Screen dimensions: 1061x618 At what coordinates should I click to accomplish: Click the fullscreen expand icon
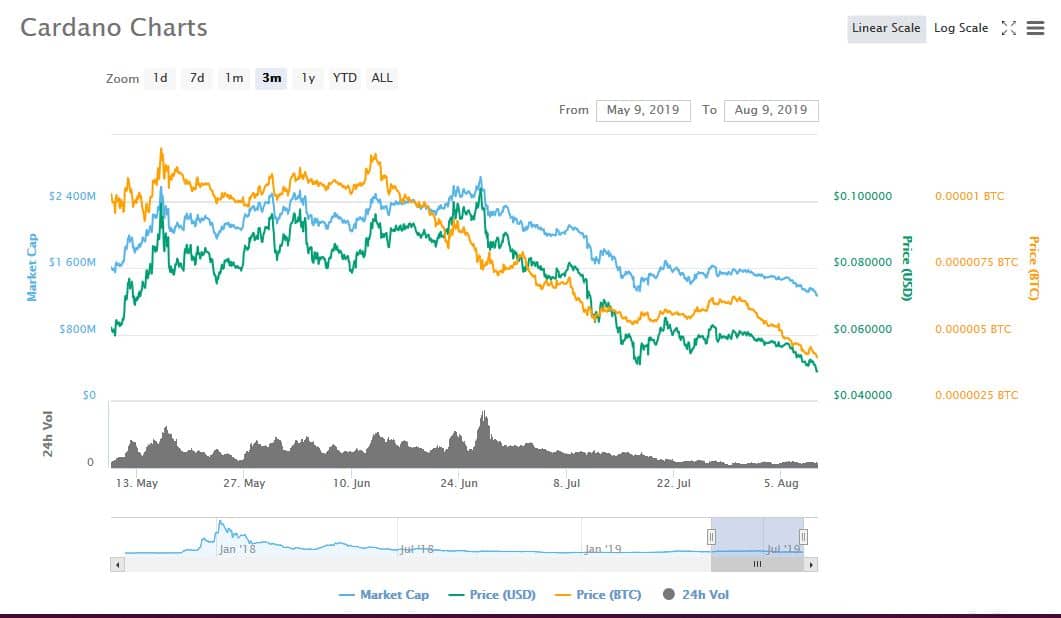(x=1008, y=28)
